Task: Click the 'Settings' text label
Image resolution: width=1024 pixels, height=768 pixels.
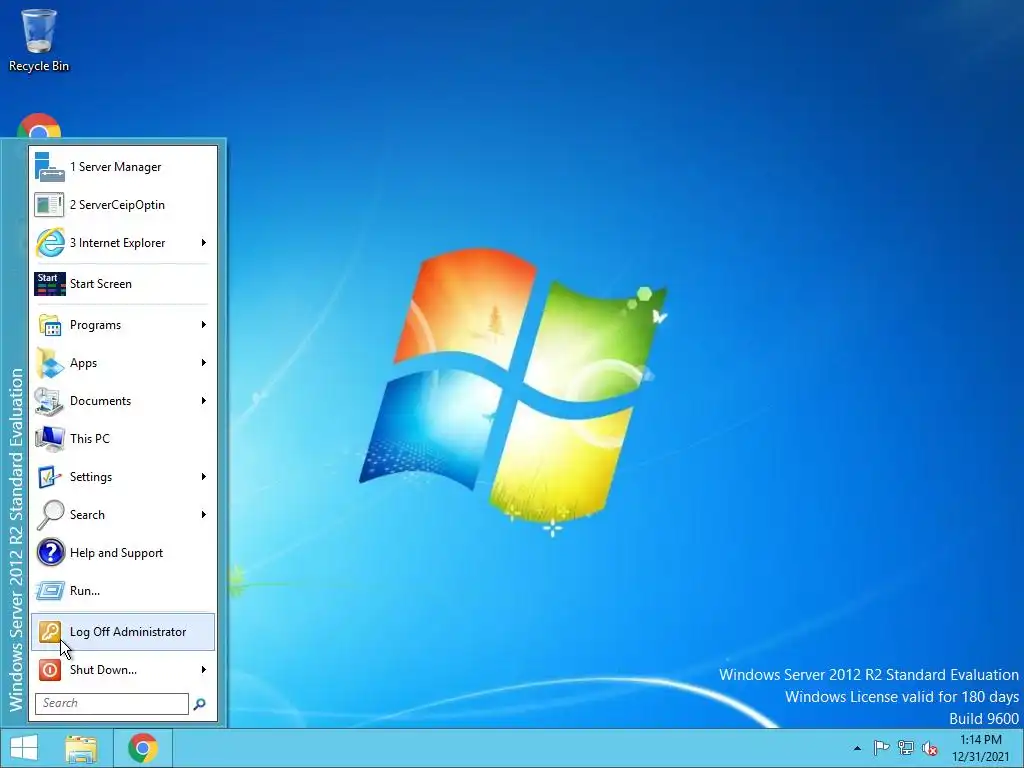Action: (x=91, y=477)
